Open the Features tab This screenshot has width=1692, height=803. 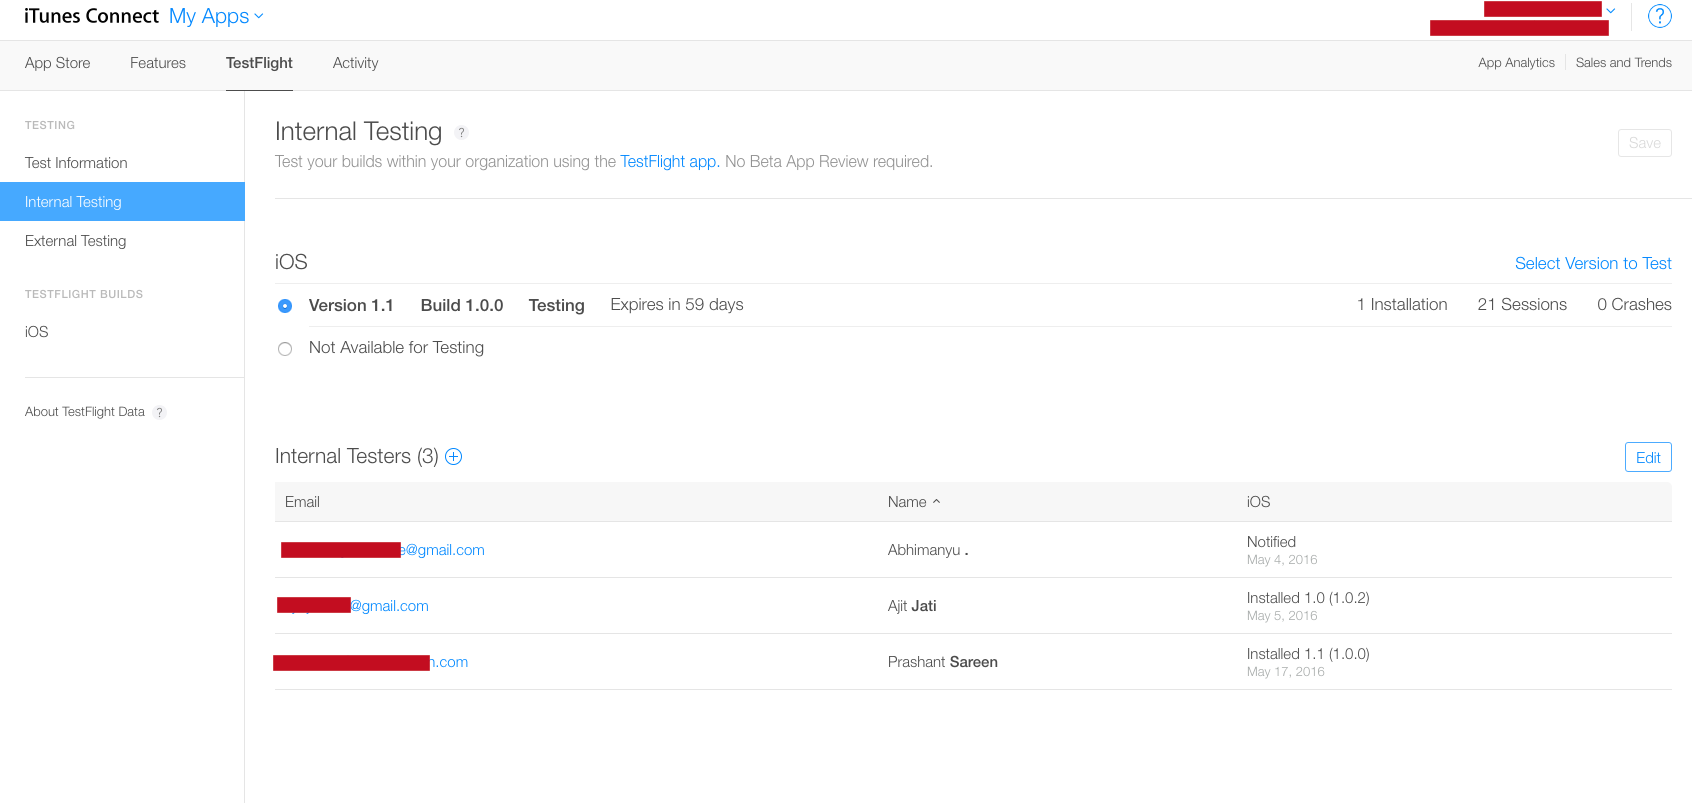tap(158, 63)
